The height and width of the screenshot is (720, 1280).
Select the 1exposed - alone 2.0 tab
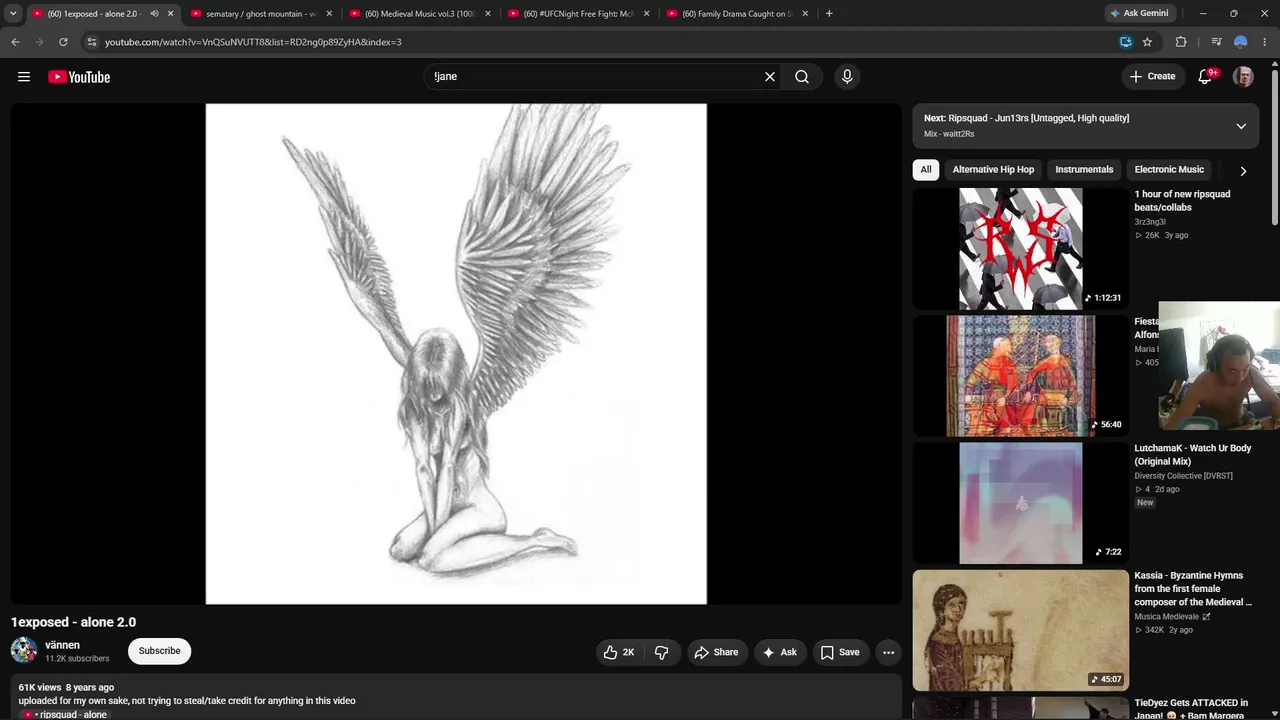[x=103, y=14]
